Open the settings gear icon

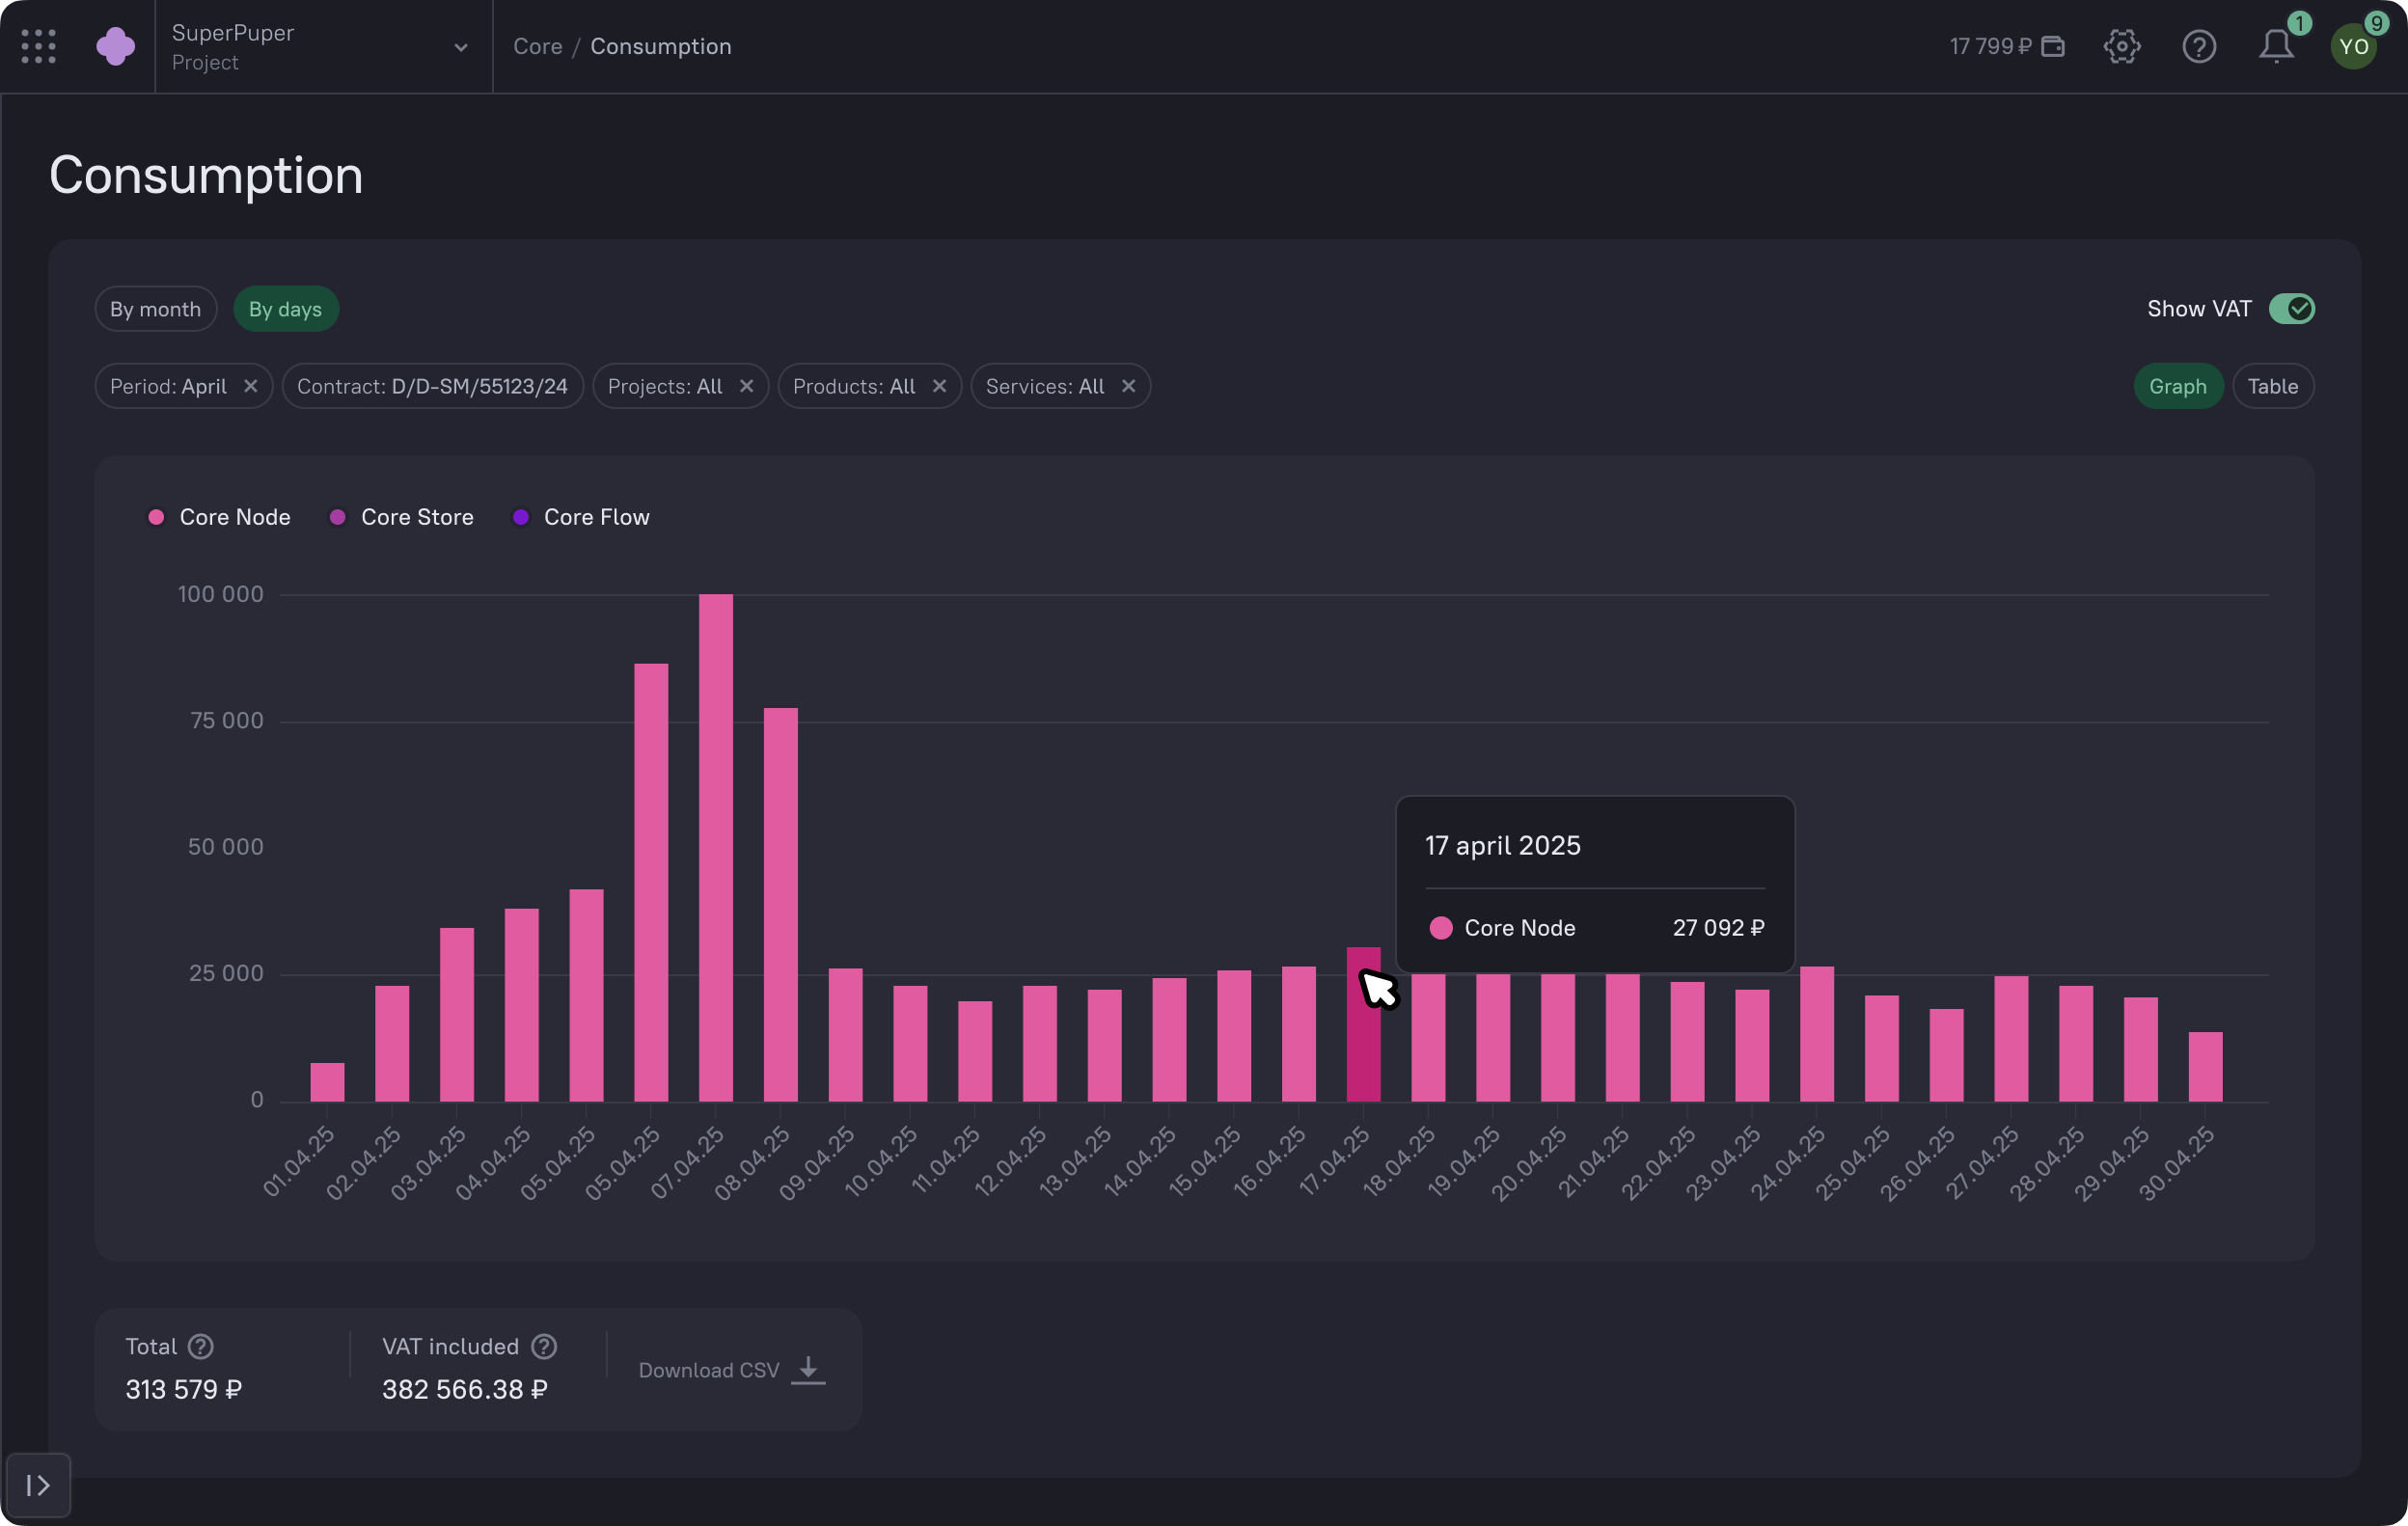tap(2121, 46)
